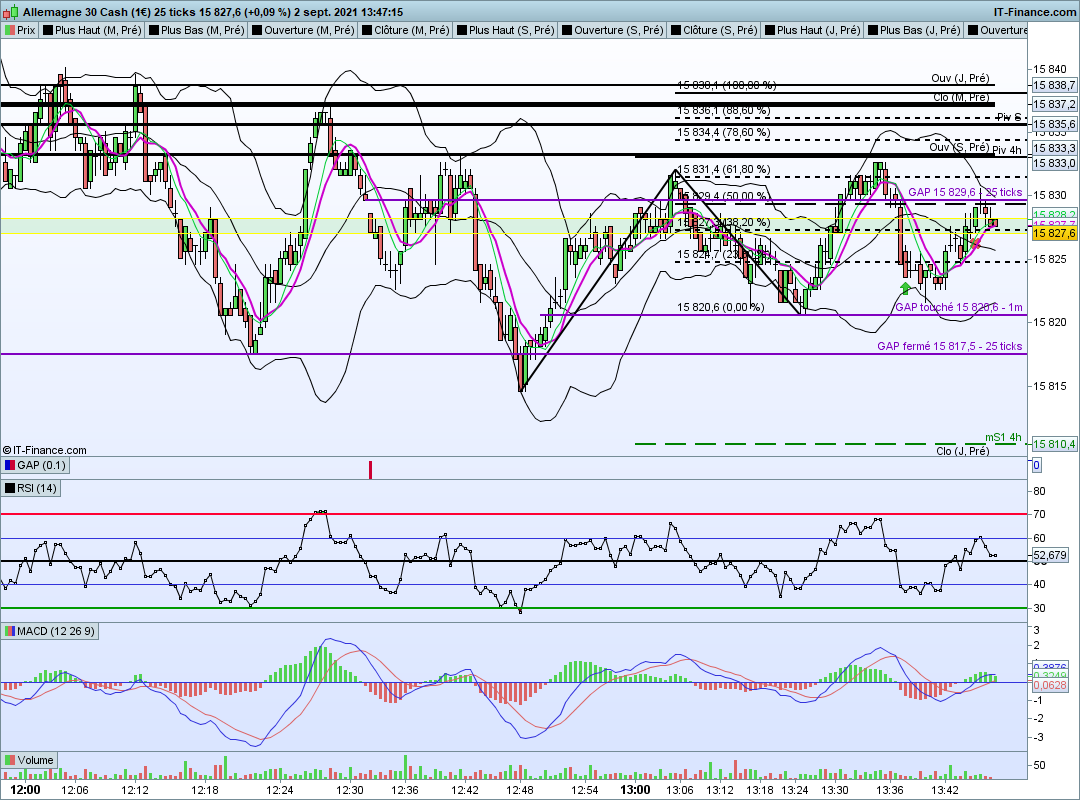Click the 'GAP 15 829,6 - 25 ticks' annotation
The width and height of the screenshot is (1080, 800).
coord(965,192)
